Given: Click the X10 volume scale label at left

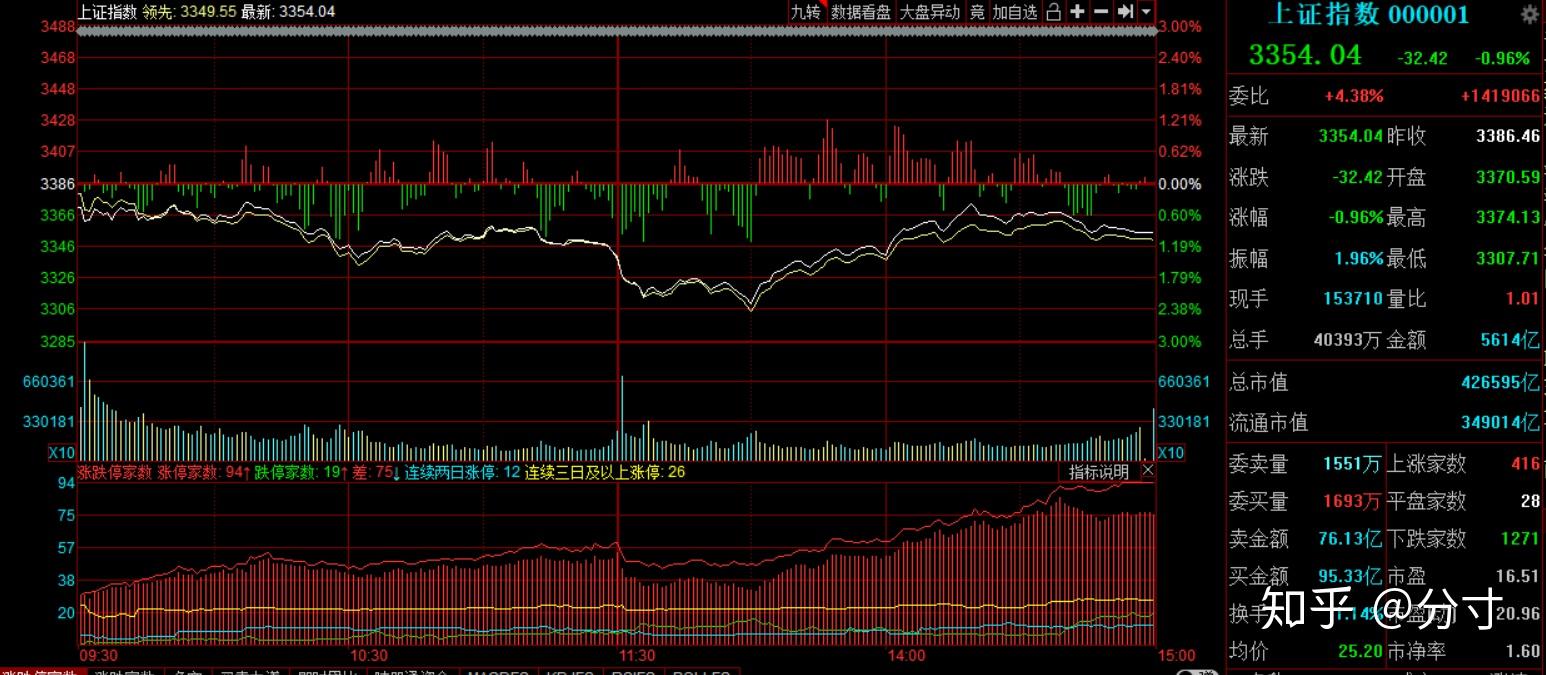Looking at the screenshot, I should [61, 453].
